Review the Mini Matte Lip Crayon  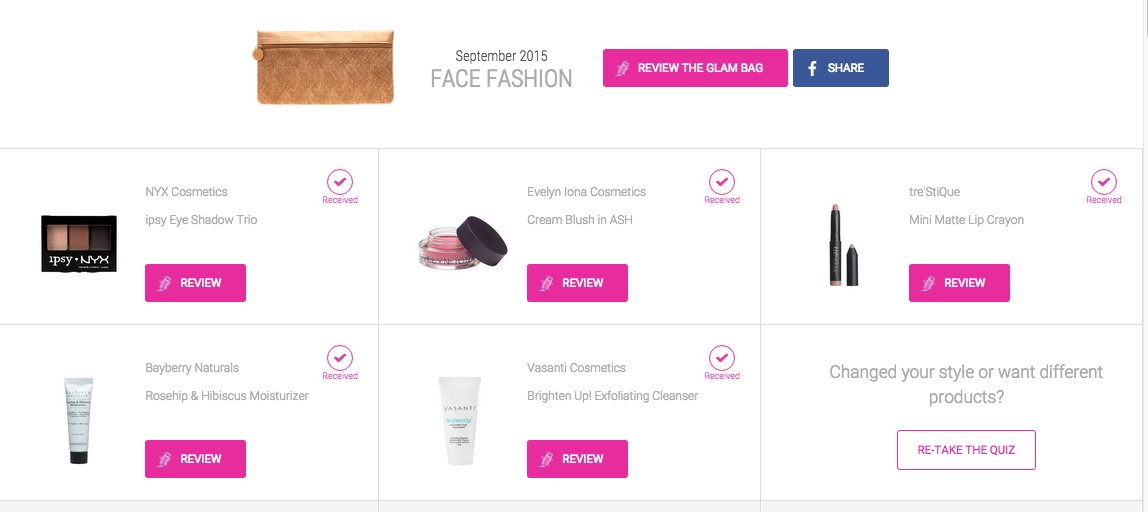coord(959,283)
